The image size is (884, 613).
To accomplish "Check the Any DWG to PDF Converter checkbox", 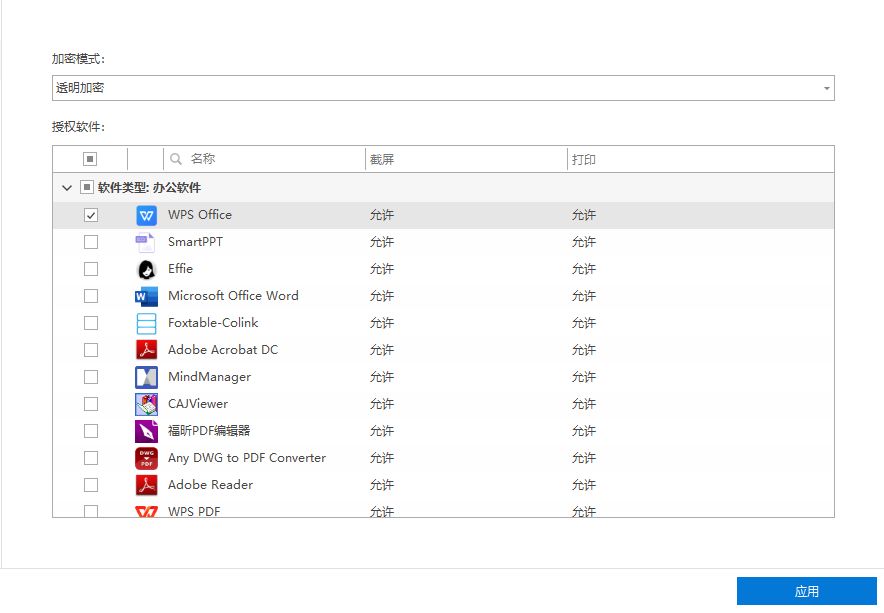I will [x=91, y=458].
